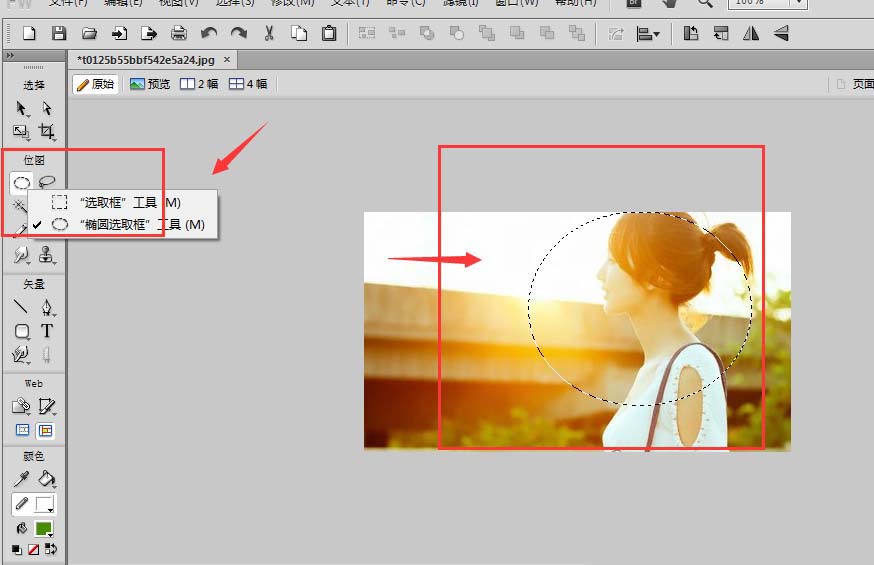This screenshot has height=565, width=874.
Task: Select the Lasso tool
Action: click(x=47, y=182)
